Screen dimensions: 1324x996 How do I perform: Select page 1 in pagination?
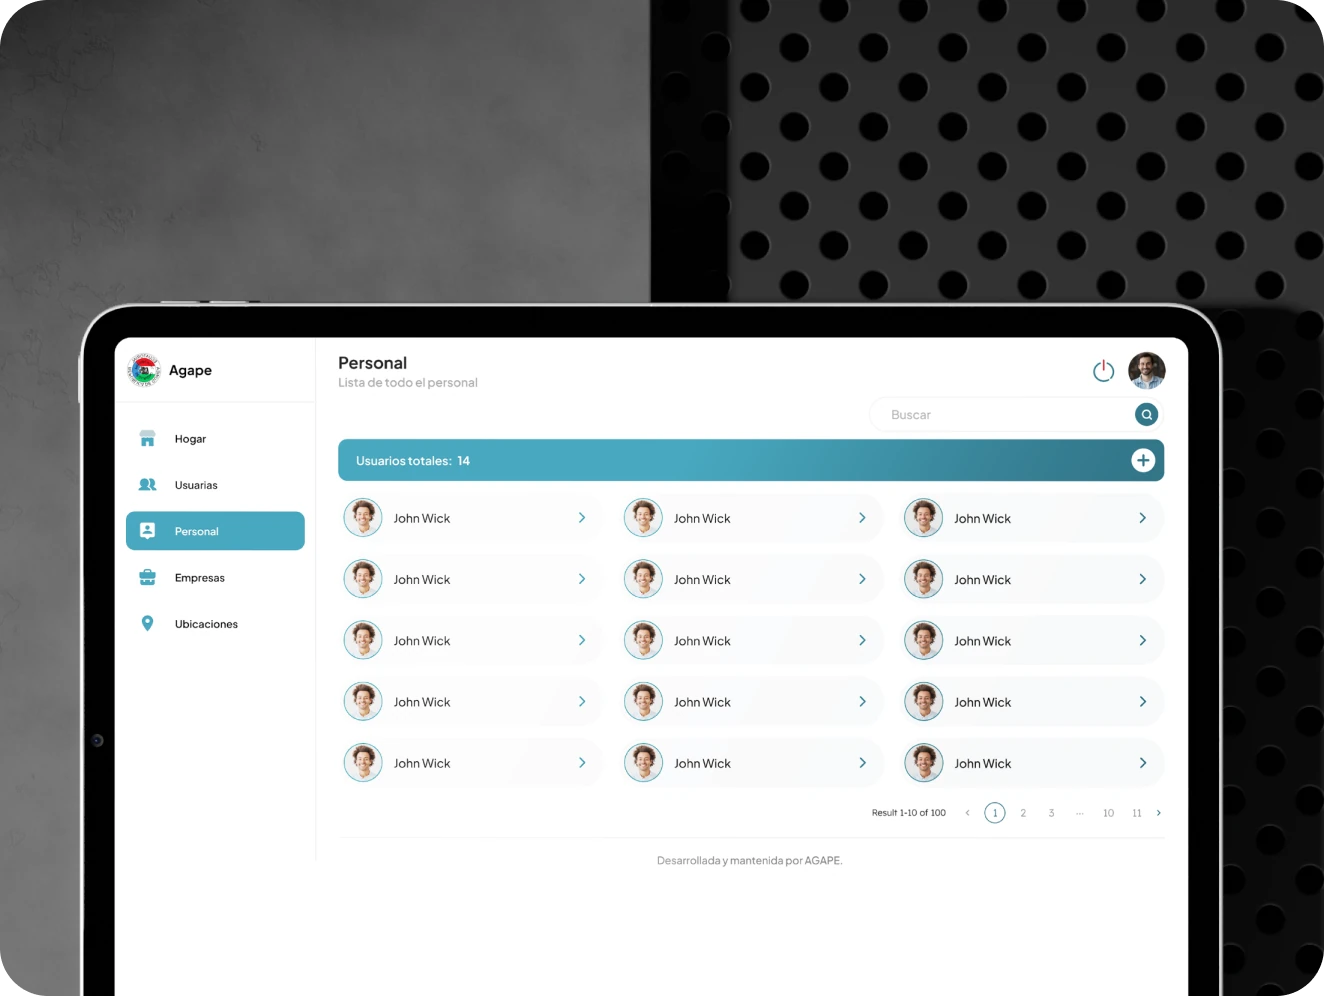point(995,813)
